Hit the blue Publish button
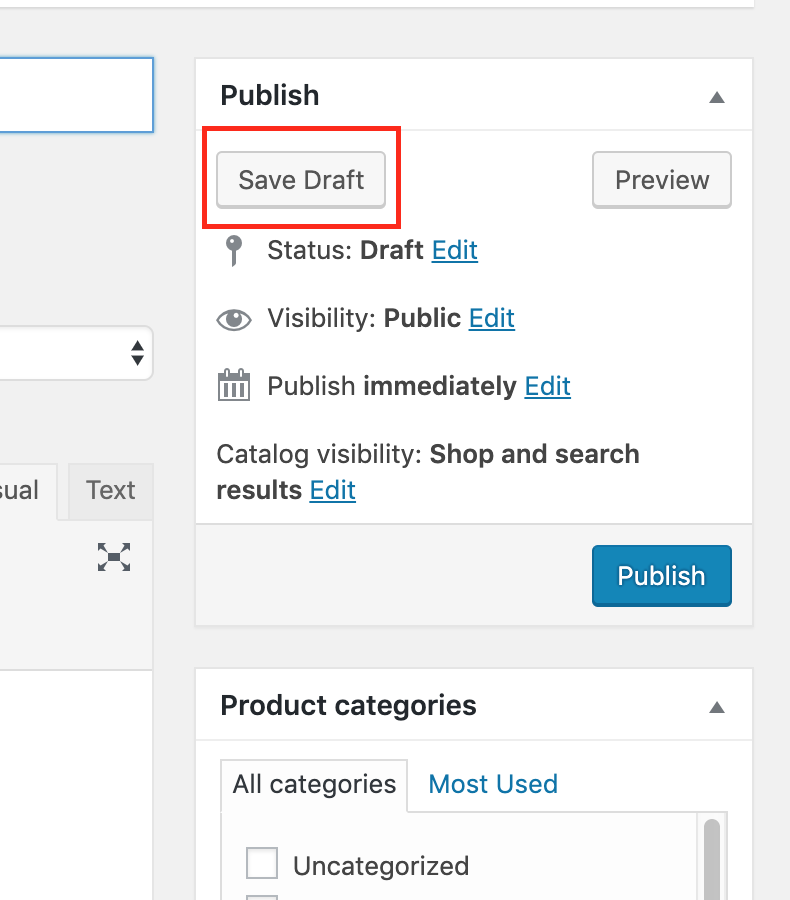The height and width of the screenshot is (900, 790). (x=661, y=576)
